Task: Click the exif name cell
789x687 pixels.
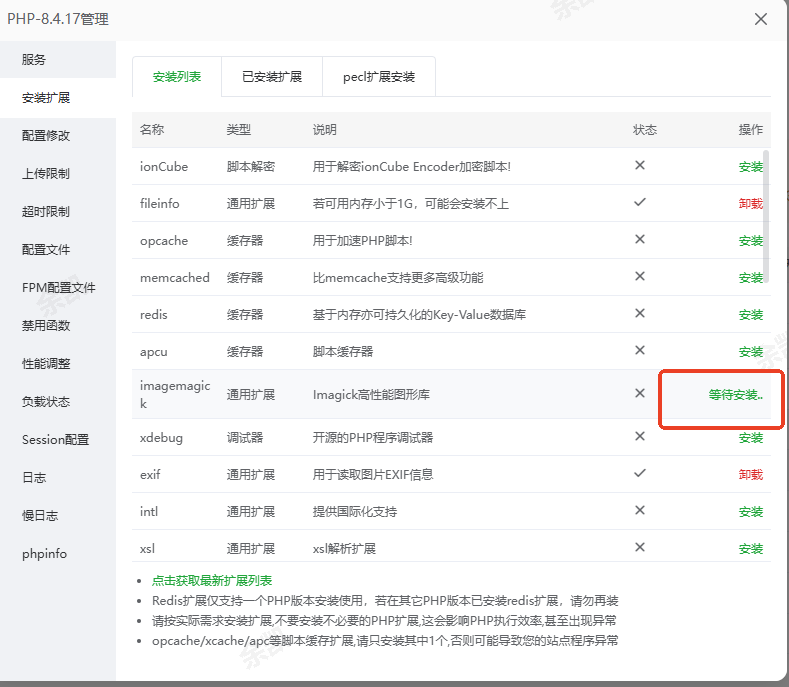Action: pyautogui.click(x=150, y=475)
